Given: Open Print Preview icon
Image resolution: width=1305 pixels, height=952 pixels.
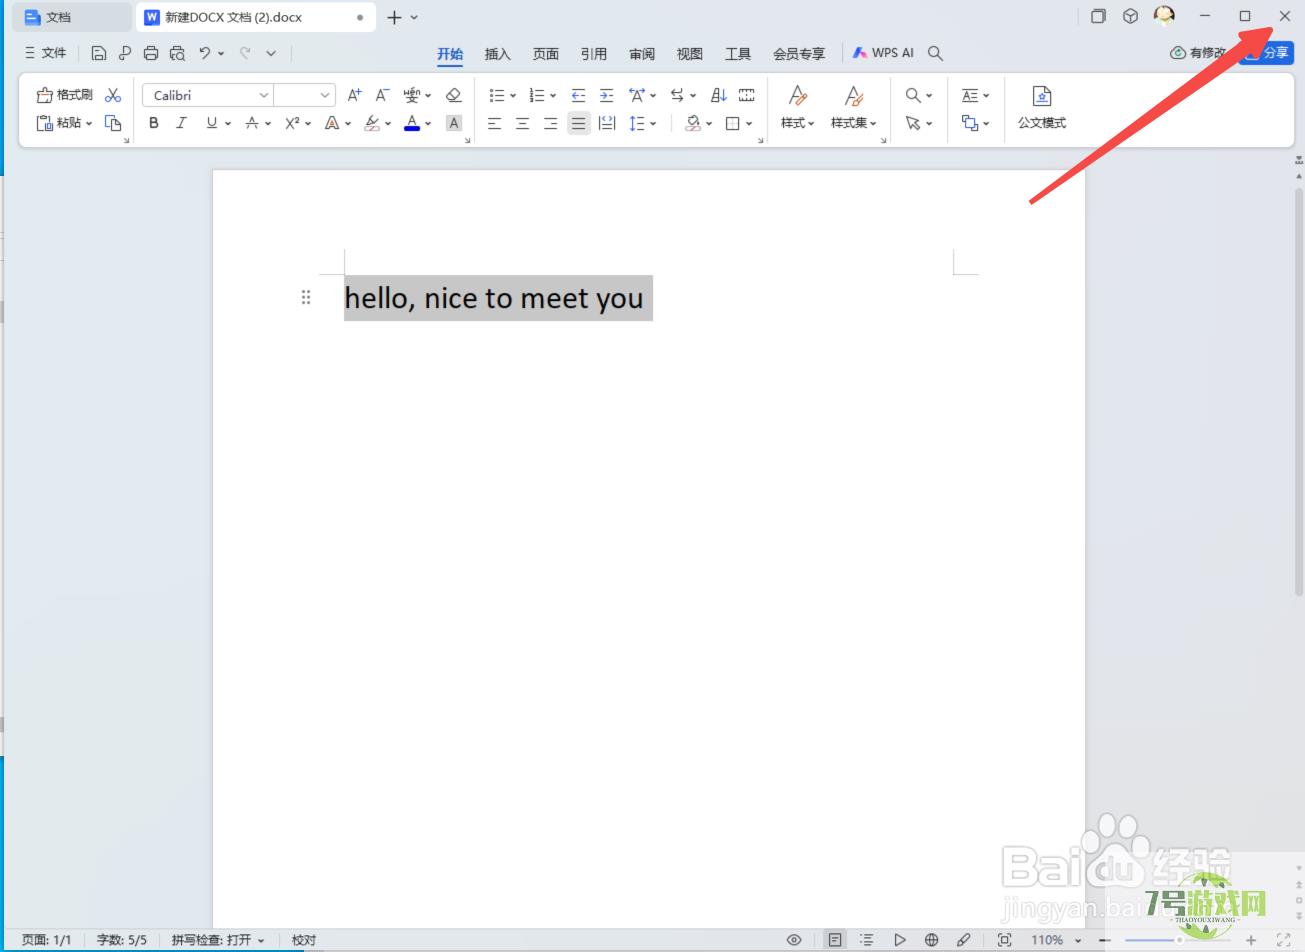Looking at the screenshot, I should pos(178,53).
